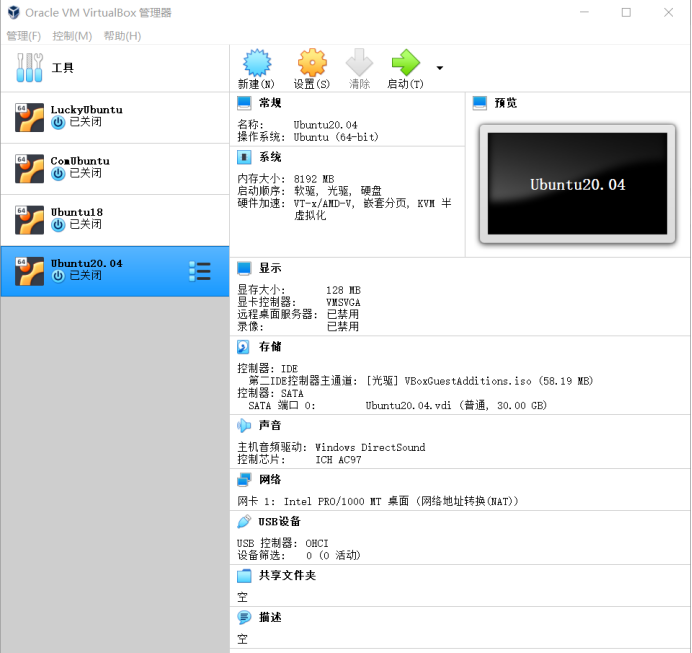Open the 系统 section heading link
This screenshot has width=692, height=653.
[x=270, y=157]
